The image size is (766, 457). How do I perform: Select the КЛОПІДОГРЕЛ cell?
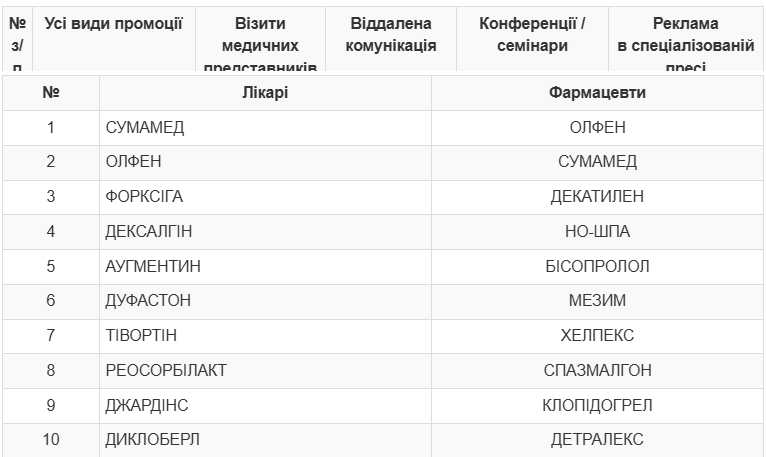597,406
